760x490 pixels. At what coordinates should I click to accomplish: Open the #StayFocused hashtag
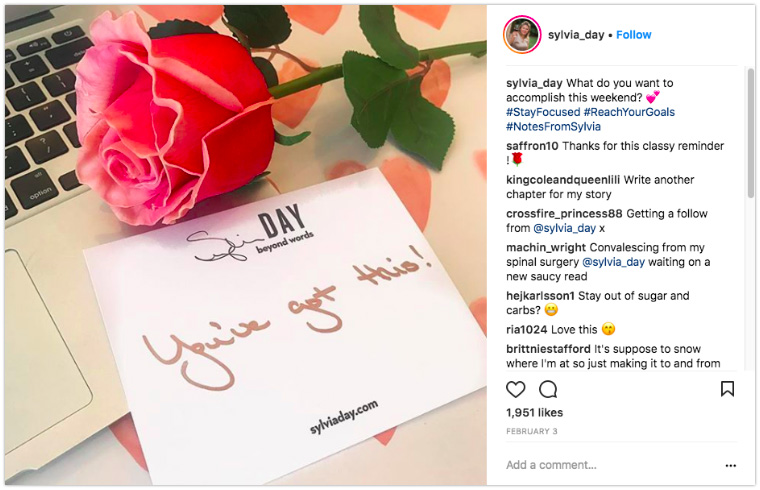pos(543,112)
